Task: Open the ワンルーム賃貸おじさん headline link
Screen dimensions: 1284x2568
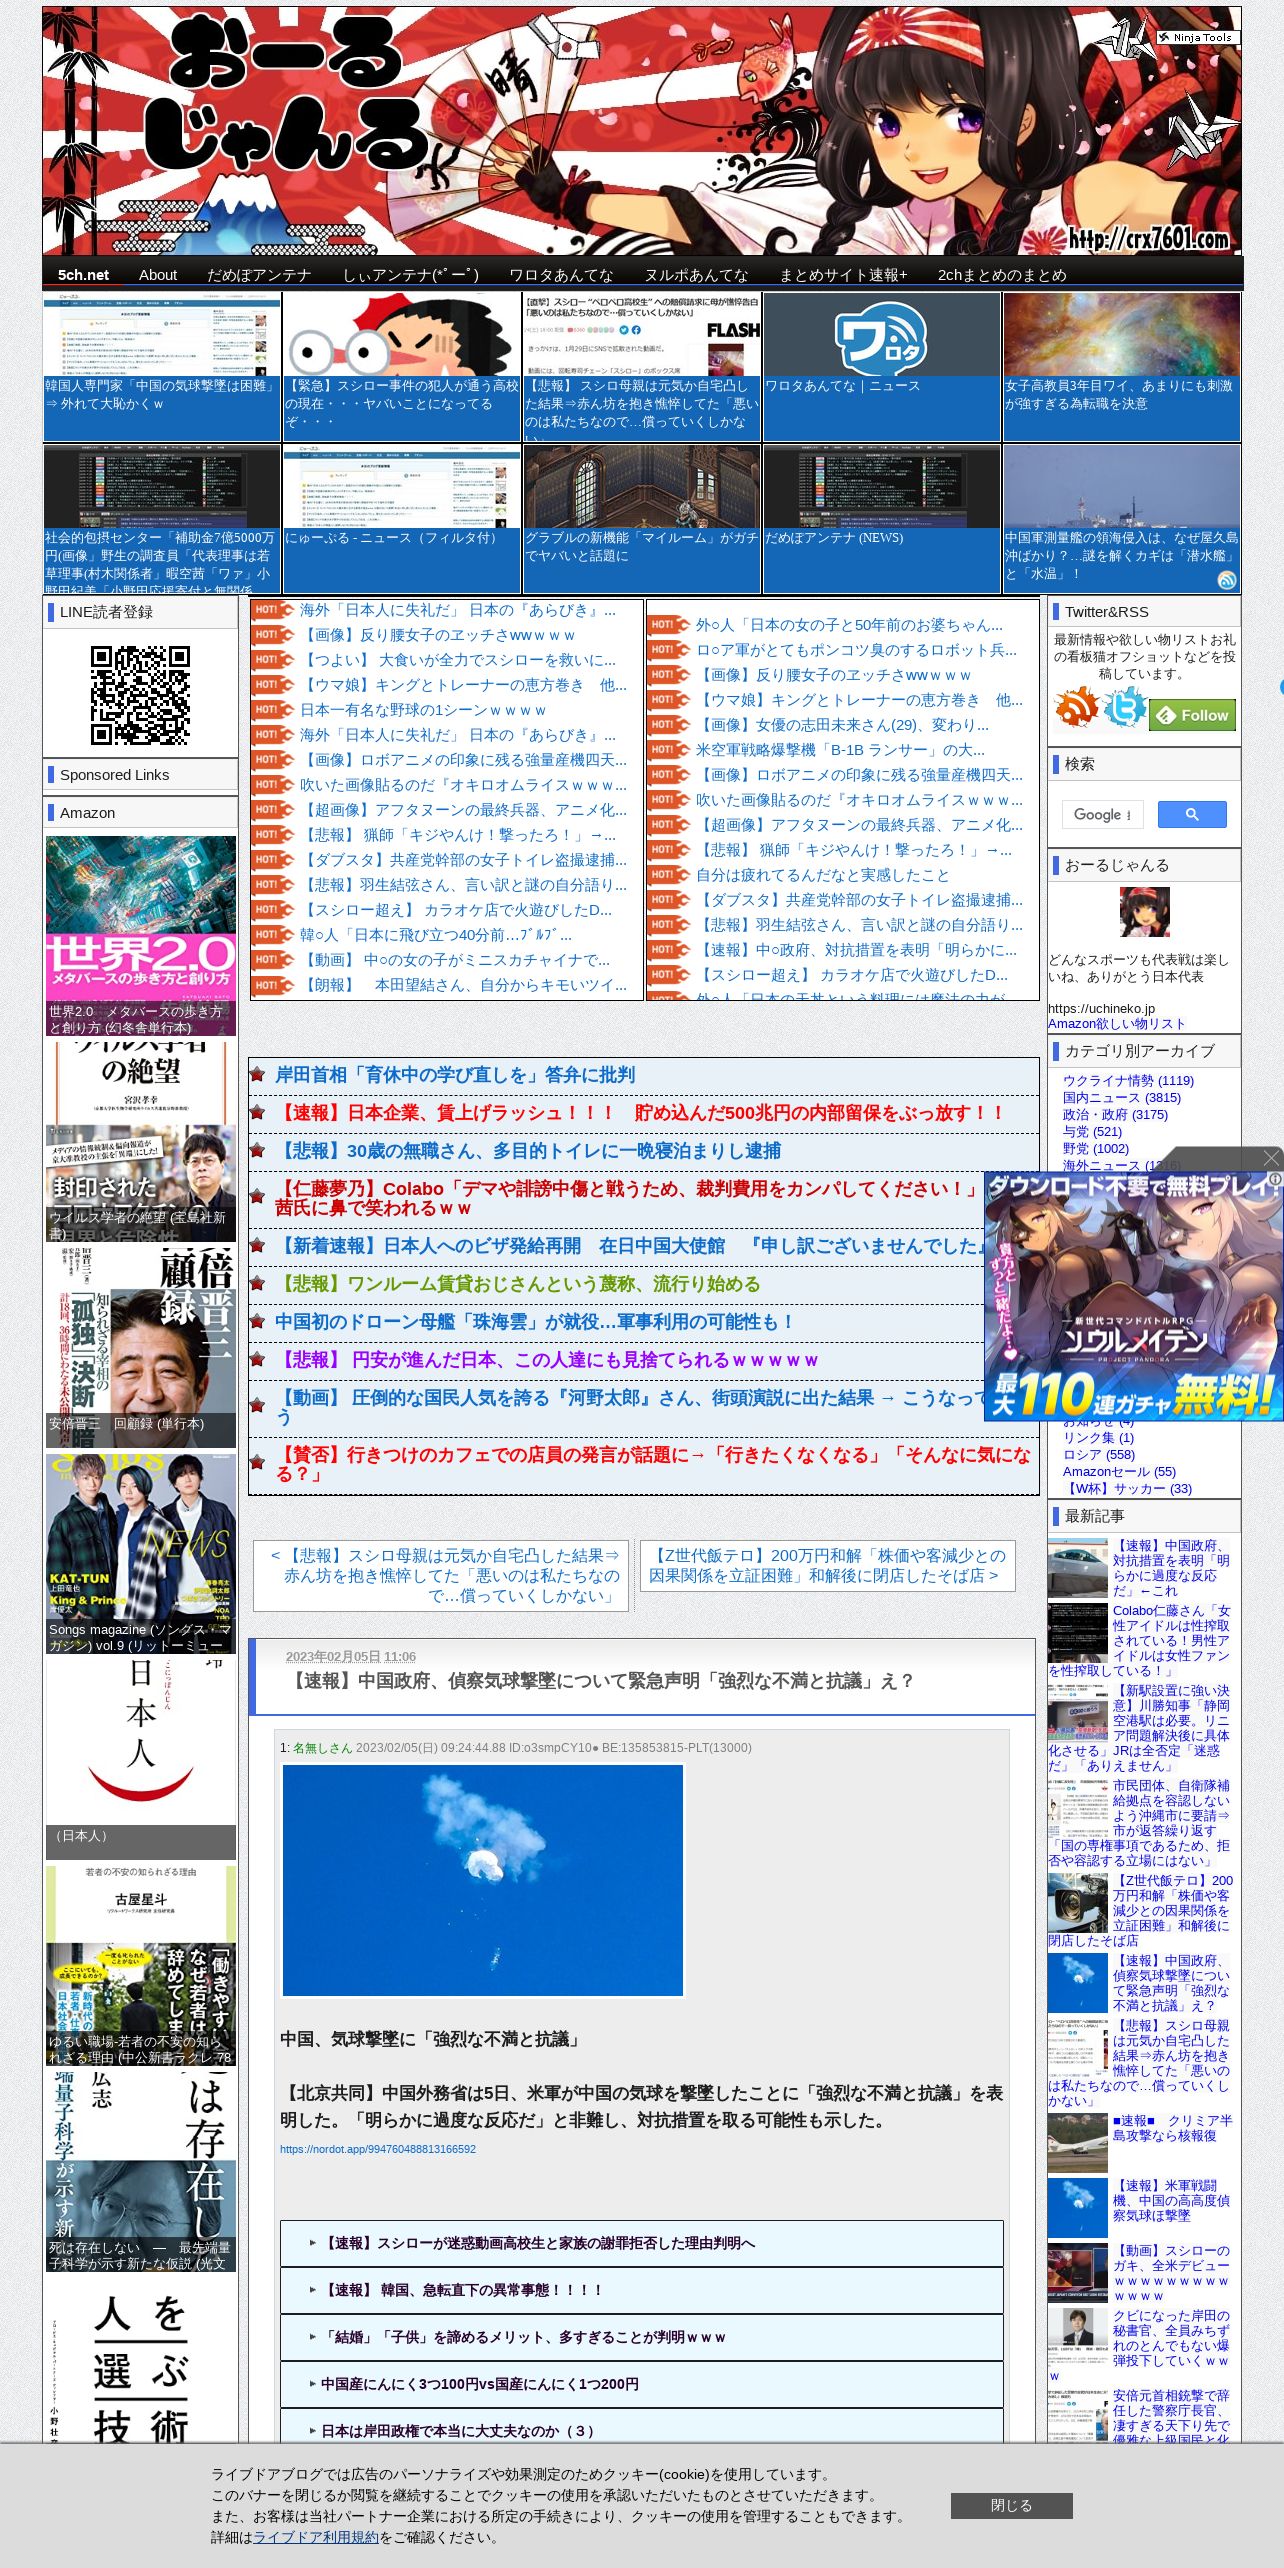Action: [517, 1284]
